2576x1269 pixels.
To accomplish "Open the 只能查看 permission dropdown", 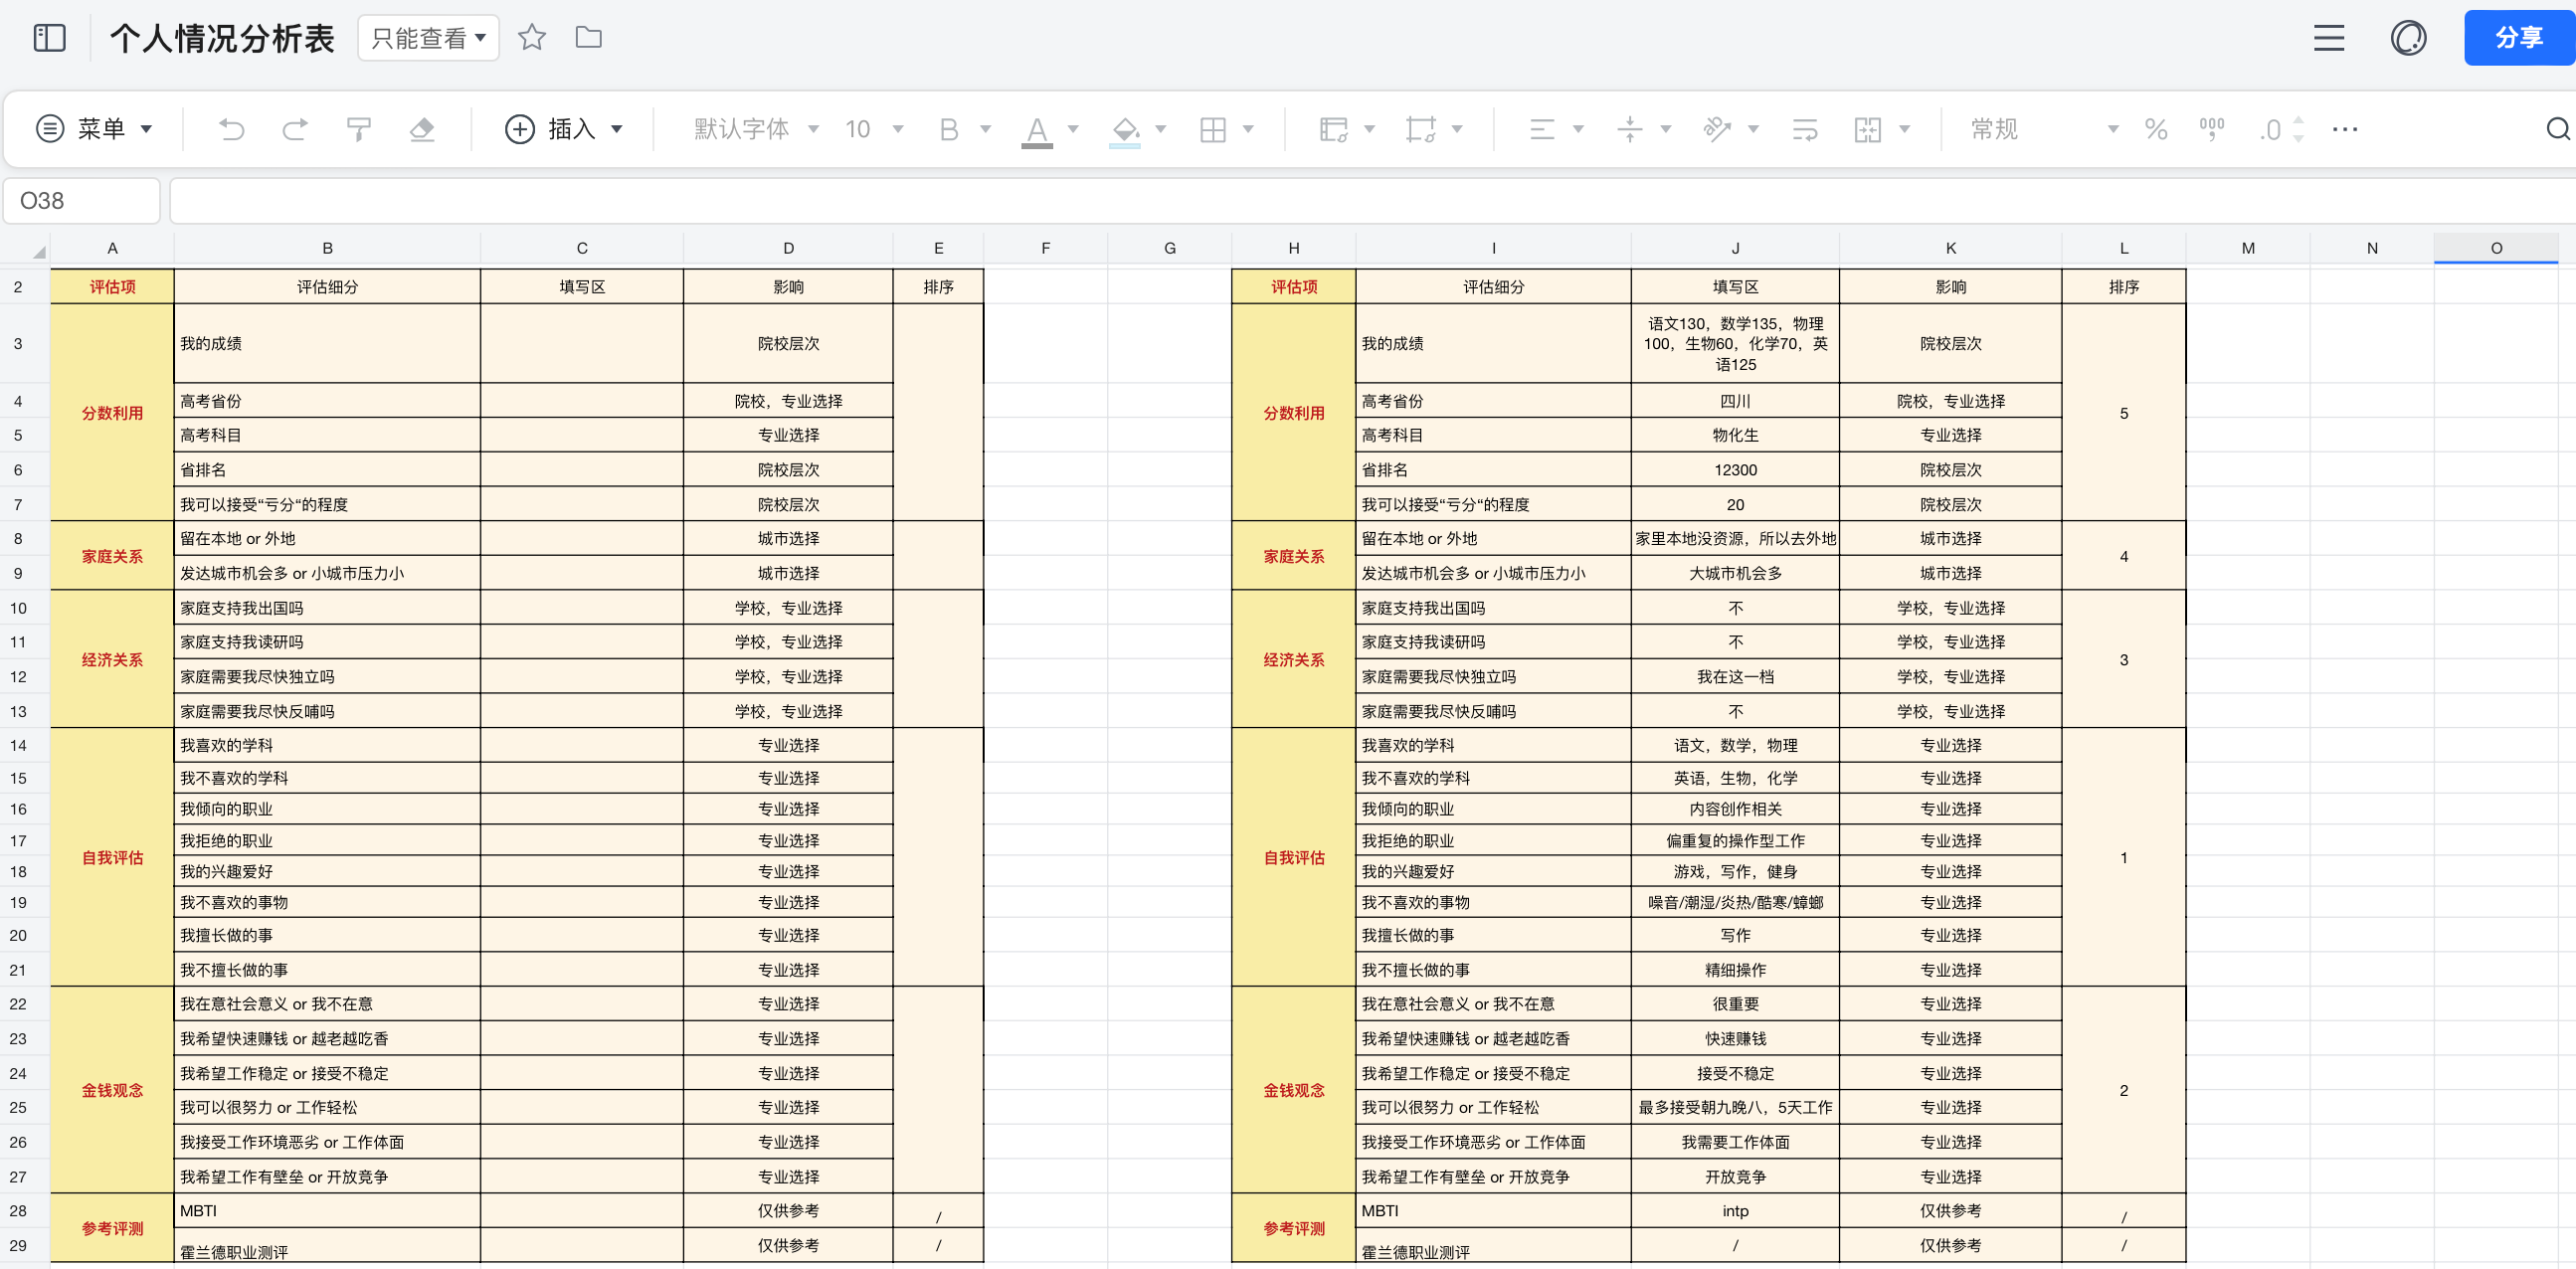I will coord(428,38).
